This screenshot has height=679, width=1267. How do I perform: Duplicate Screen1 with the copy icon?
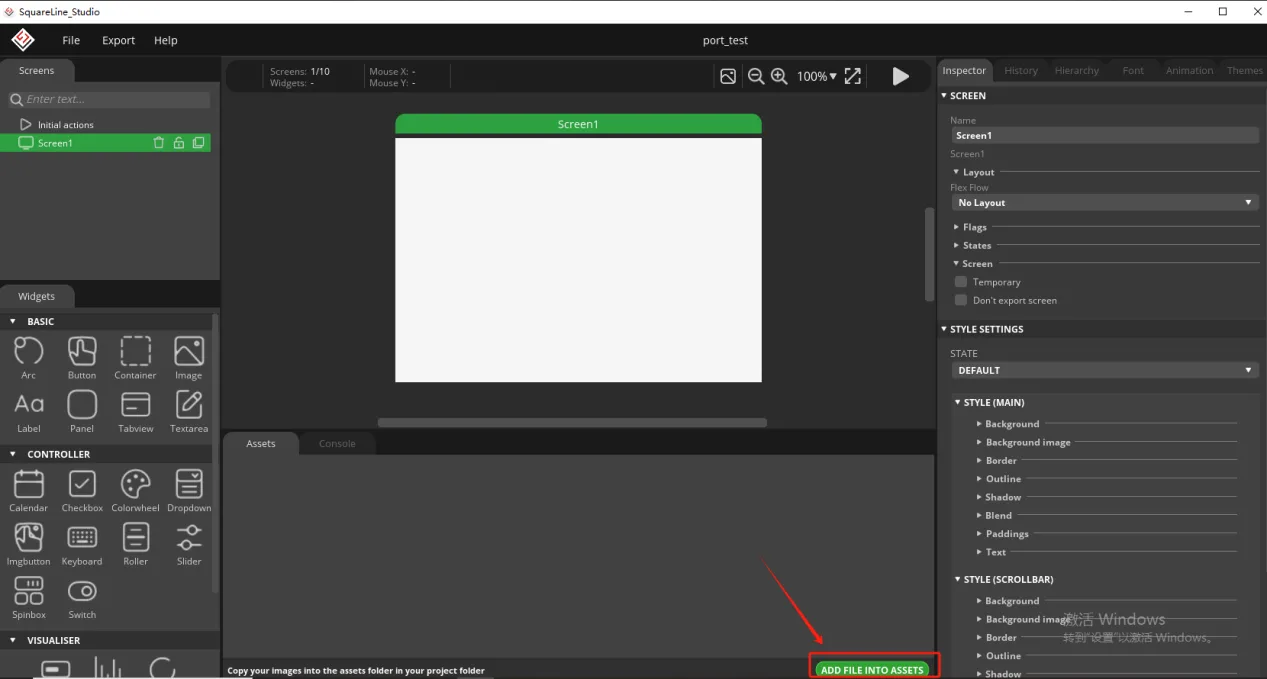point(198,143)
